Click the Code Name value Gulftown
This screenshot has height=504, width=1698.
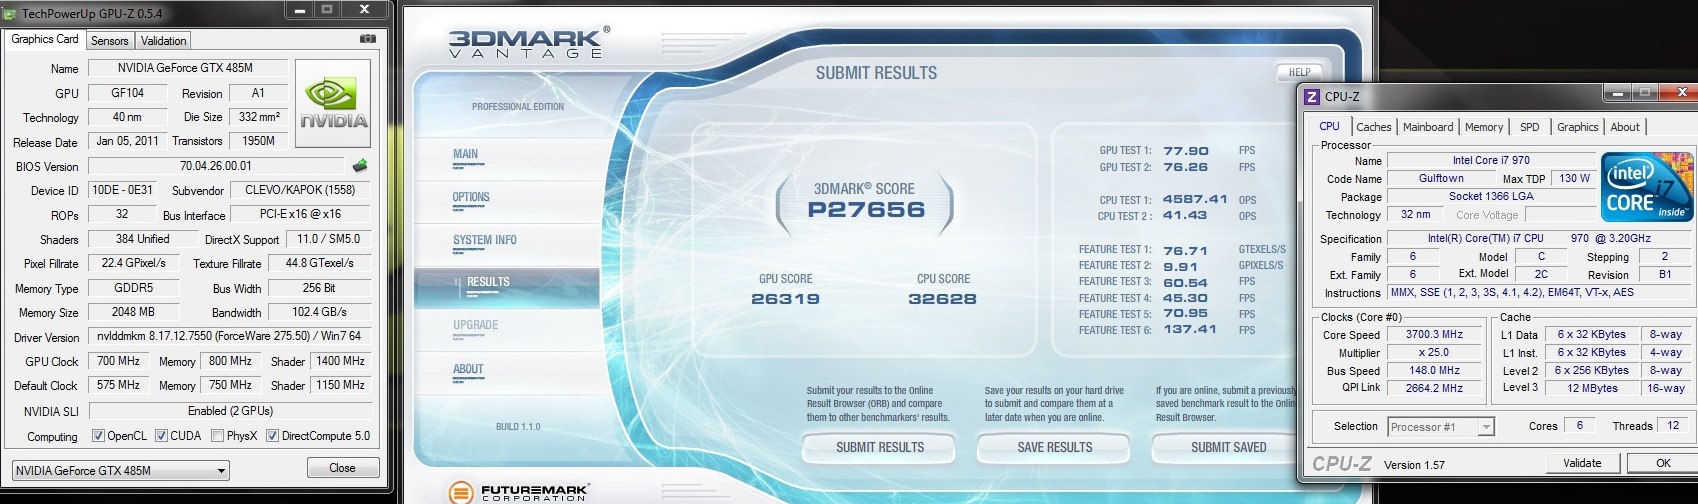tap(1441, 178)
